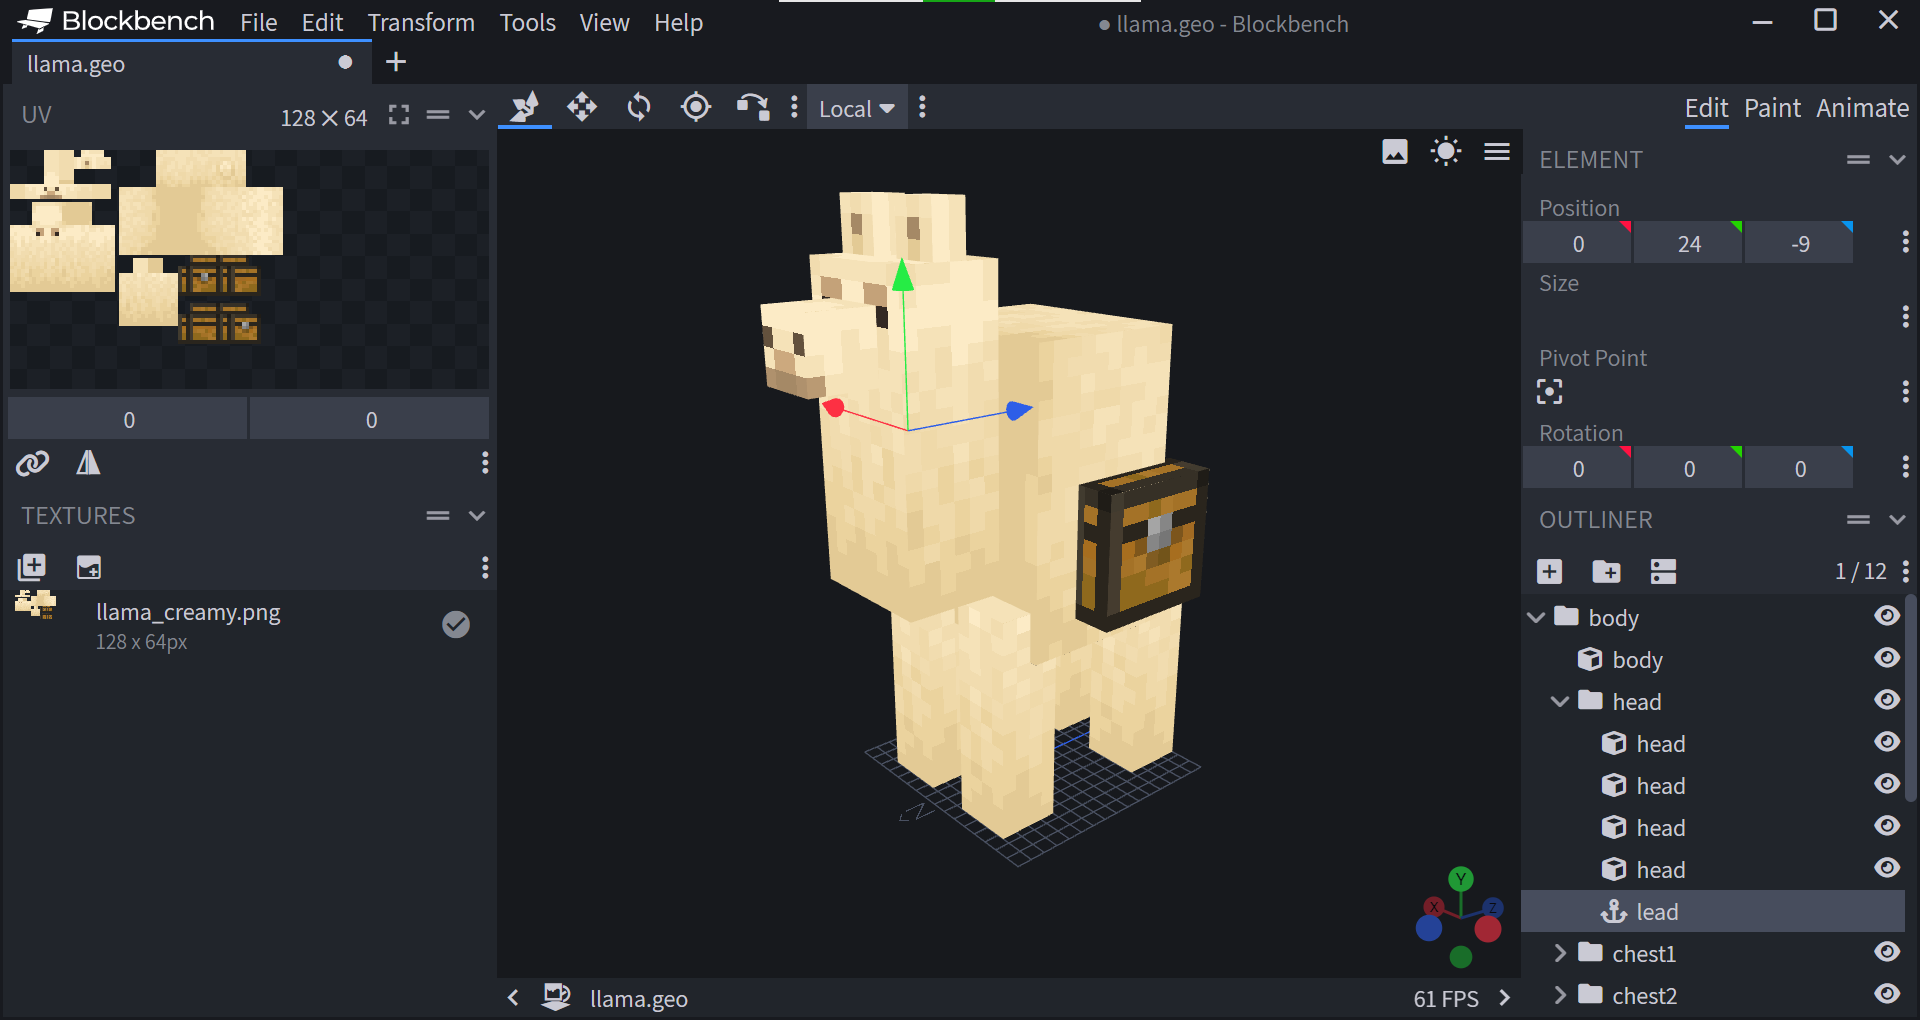Click the viewport screenshot image icon

click(x=1395, y=152)
